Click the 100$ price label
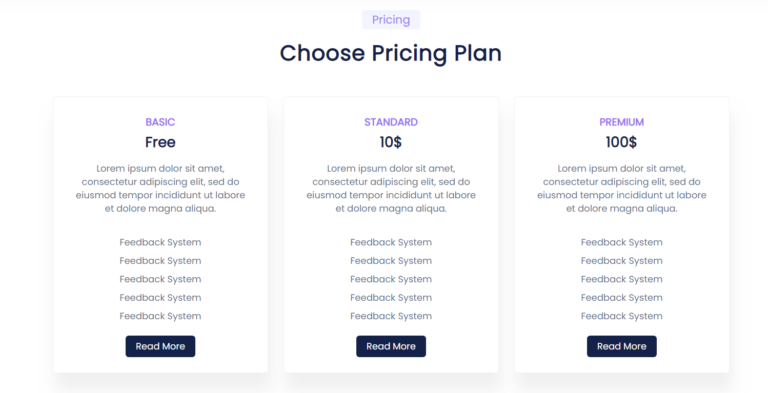Viewport: 768px width, 393px height. [x=622, y=142]
